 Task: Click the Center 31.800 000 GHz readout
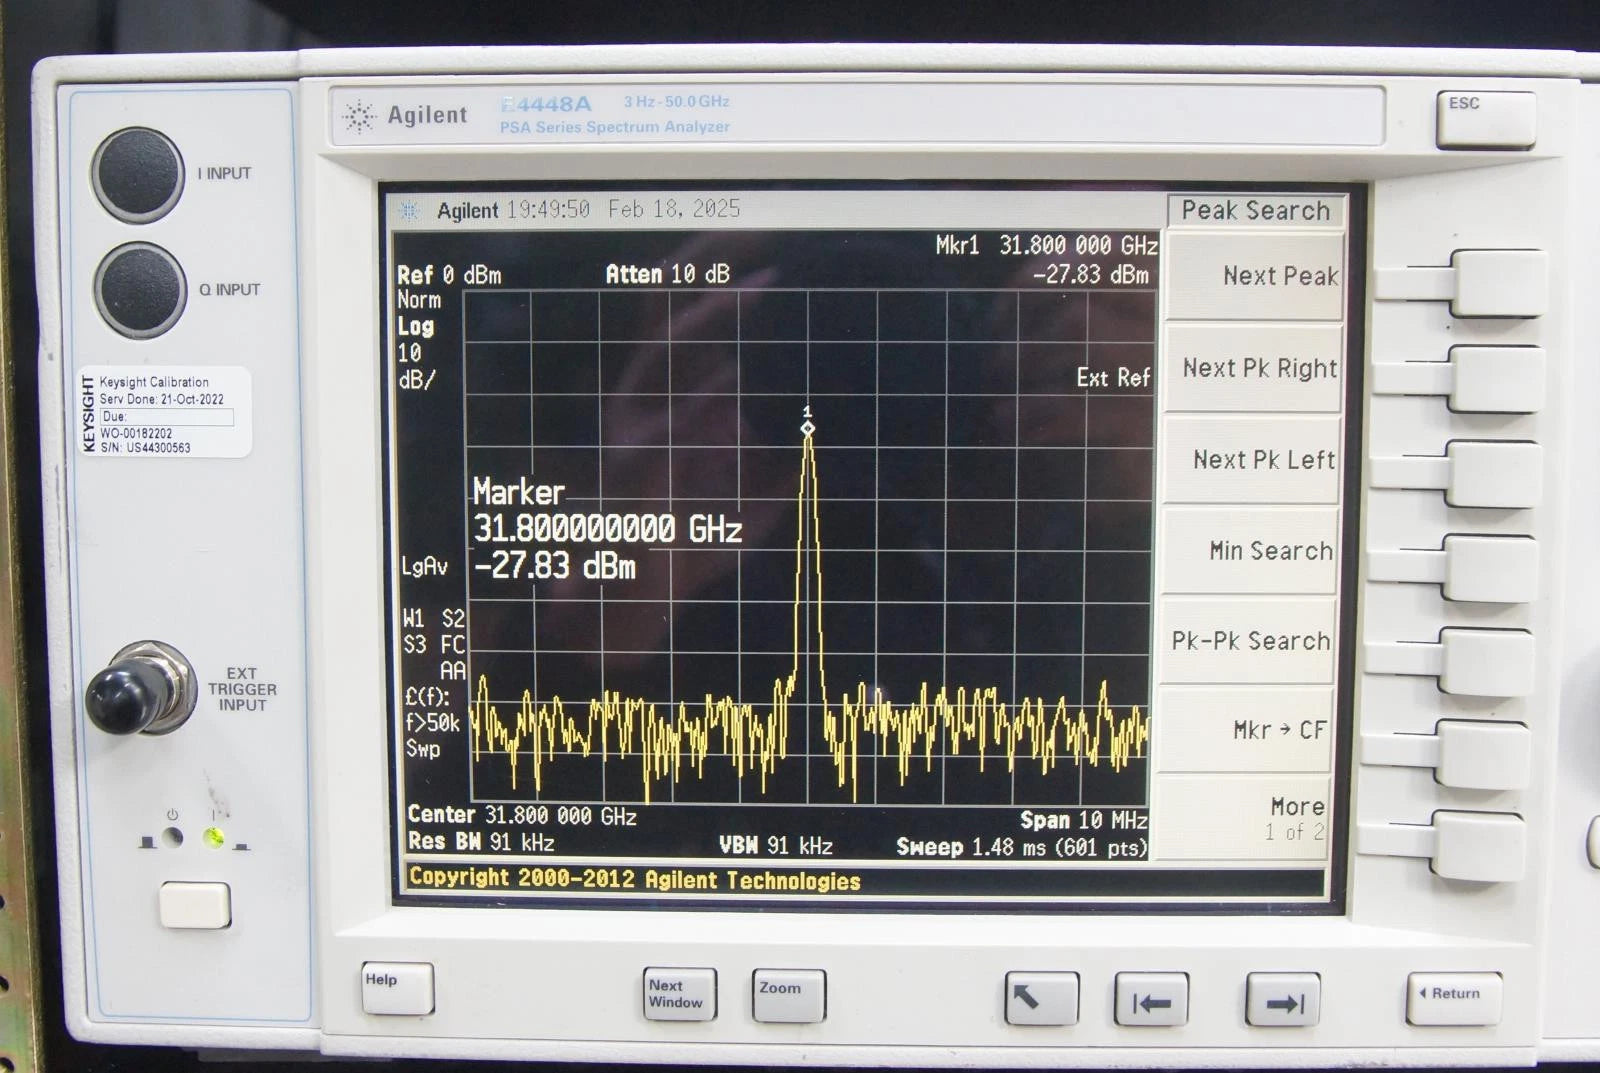[522, 815]
